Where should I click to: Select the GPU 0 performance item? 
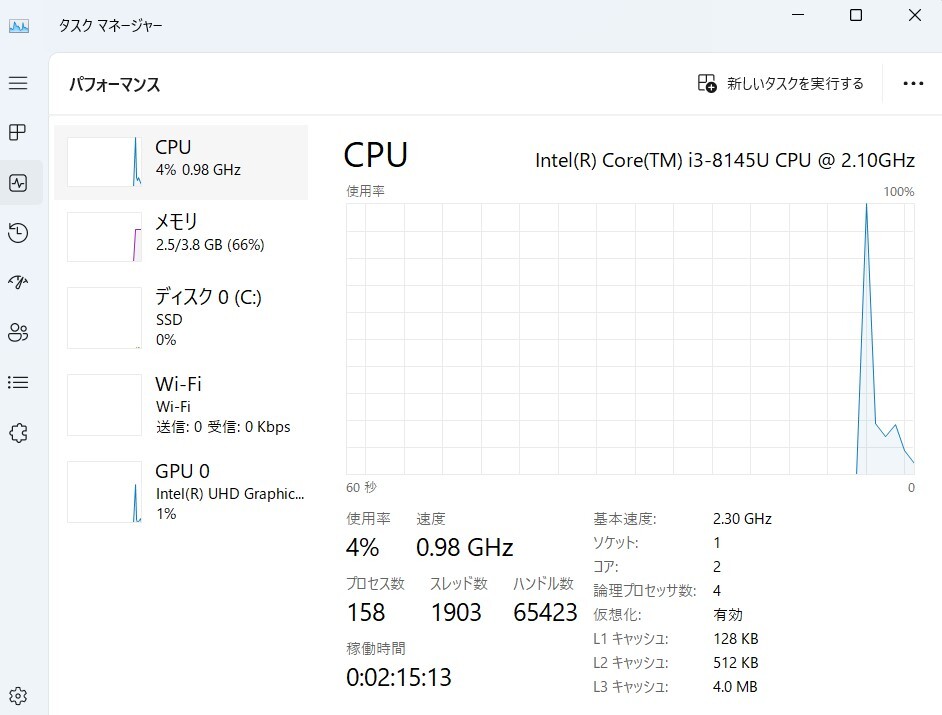coord(181,492)
